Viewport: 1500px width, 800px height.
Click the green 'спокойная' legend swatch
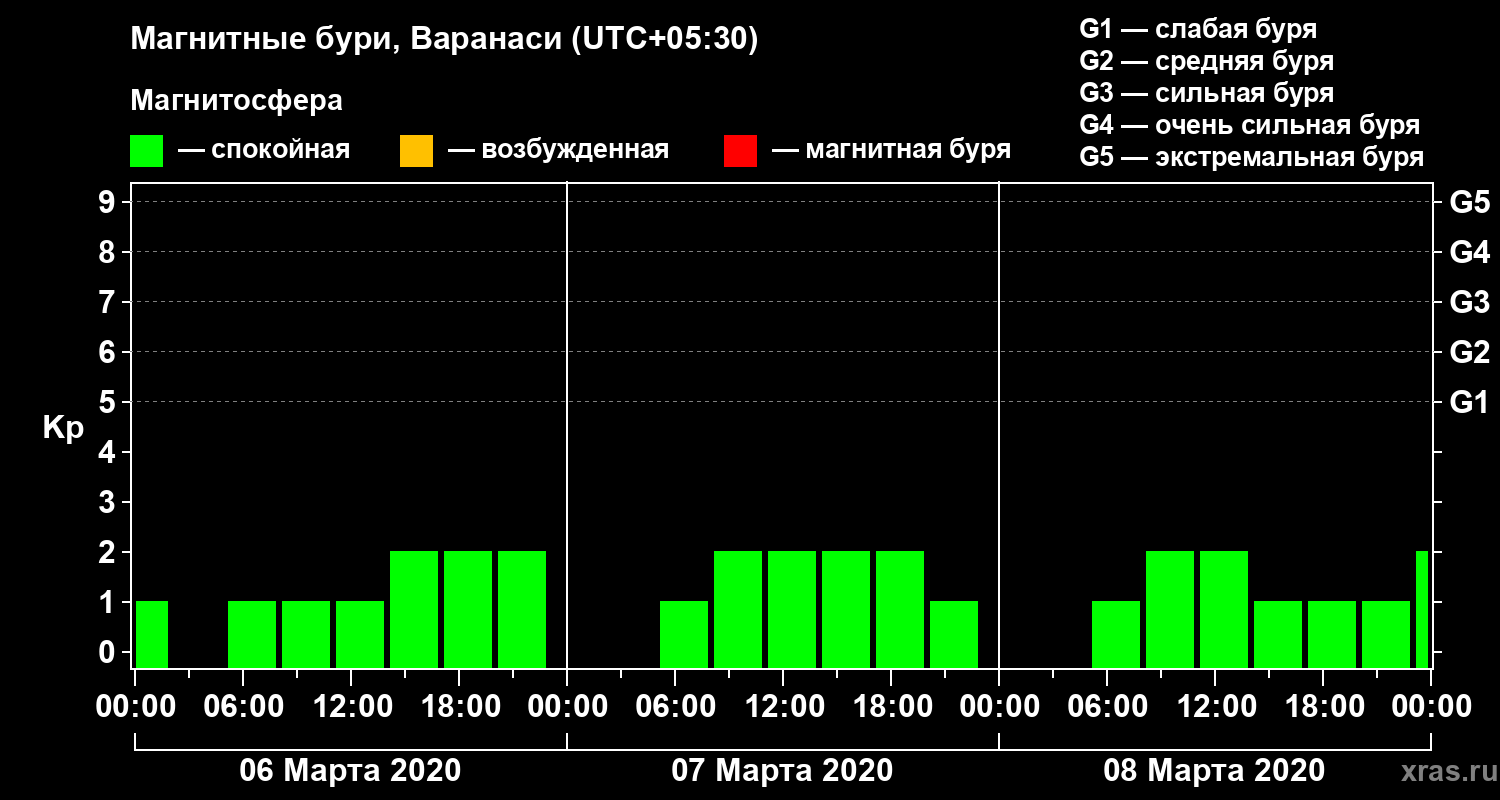(146, 150)
